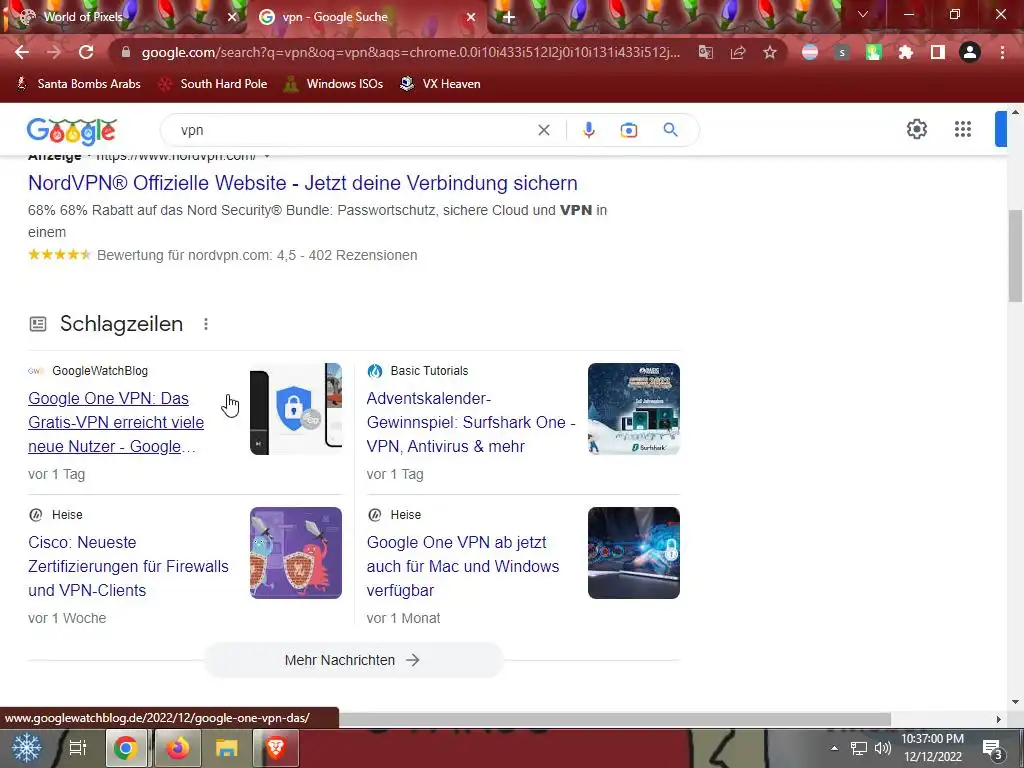1024x768 pixels.
Task: Click the Cisco cartoon shields thumbnail
Action: coord(296,552)
